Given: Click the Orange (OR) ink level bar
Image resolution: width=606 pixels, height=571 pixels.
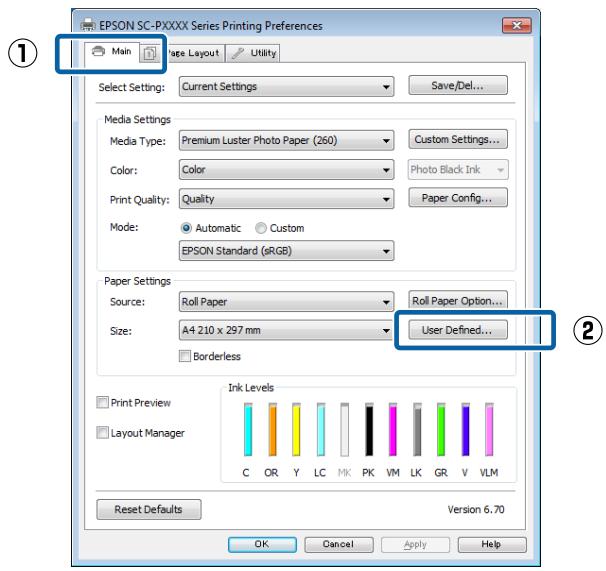Looking at the screenshot, I should [x=272, y=430].
